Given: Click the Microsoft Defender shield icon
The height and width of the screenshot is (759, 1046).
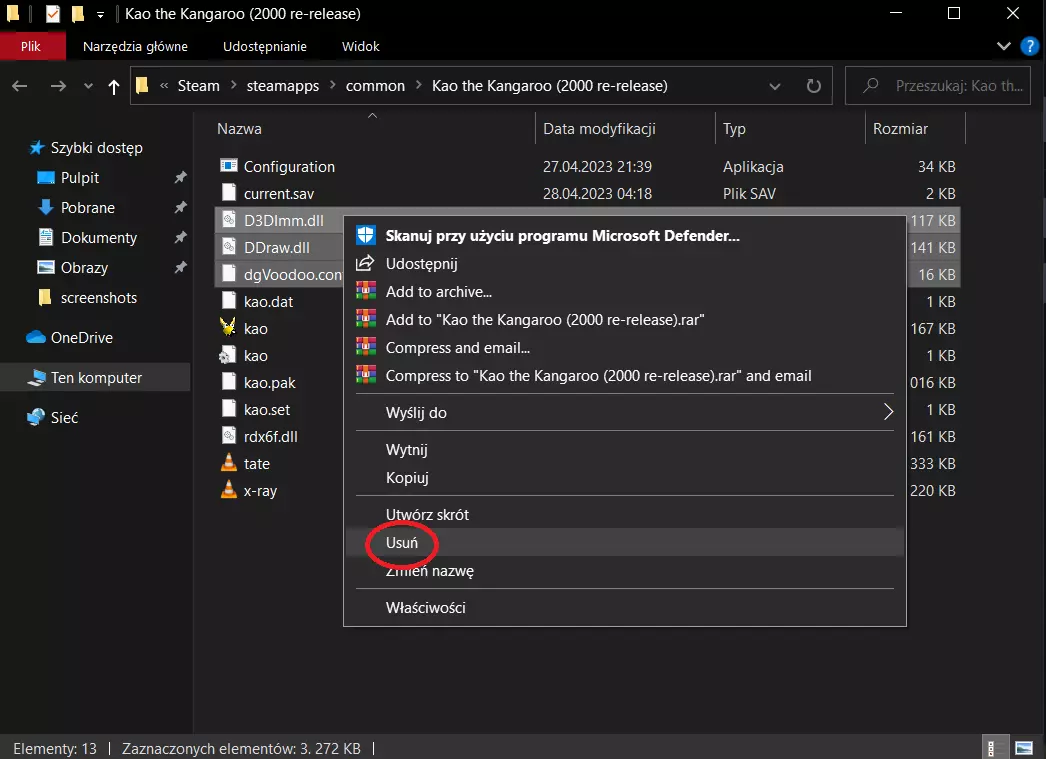Looking at the screenshot, I should [x=366, y=236].
